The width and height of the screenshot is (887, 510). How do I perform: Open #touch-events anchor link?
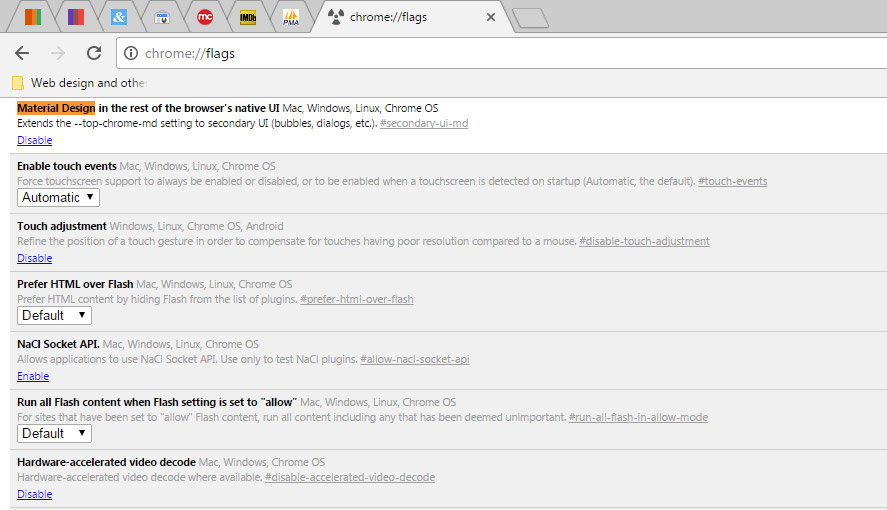click(x=733, y=181)
